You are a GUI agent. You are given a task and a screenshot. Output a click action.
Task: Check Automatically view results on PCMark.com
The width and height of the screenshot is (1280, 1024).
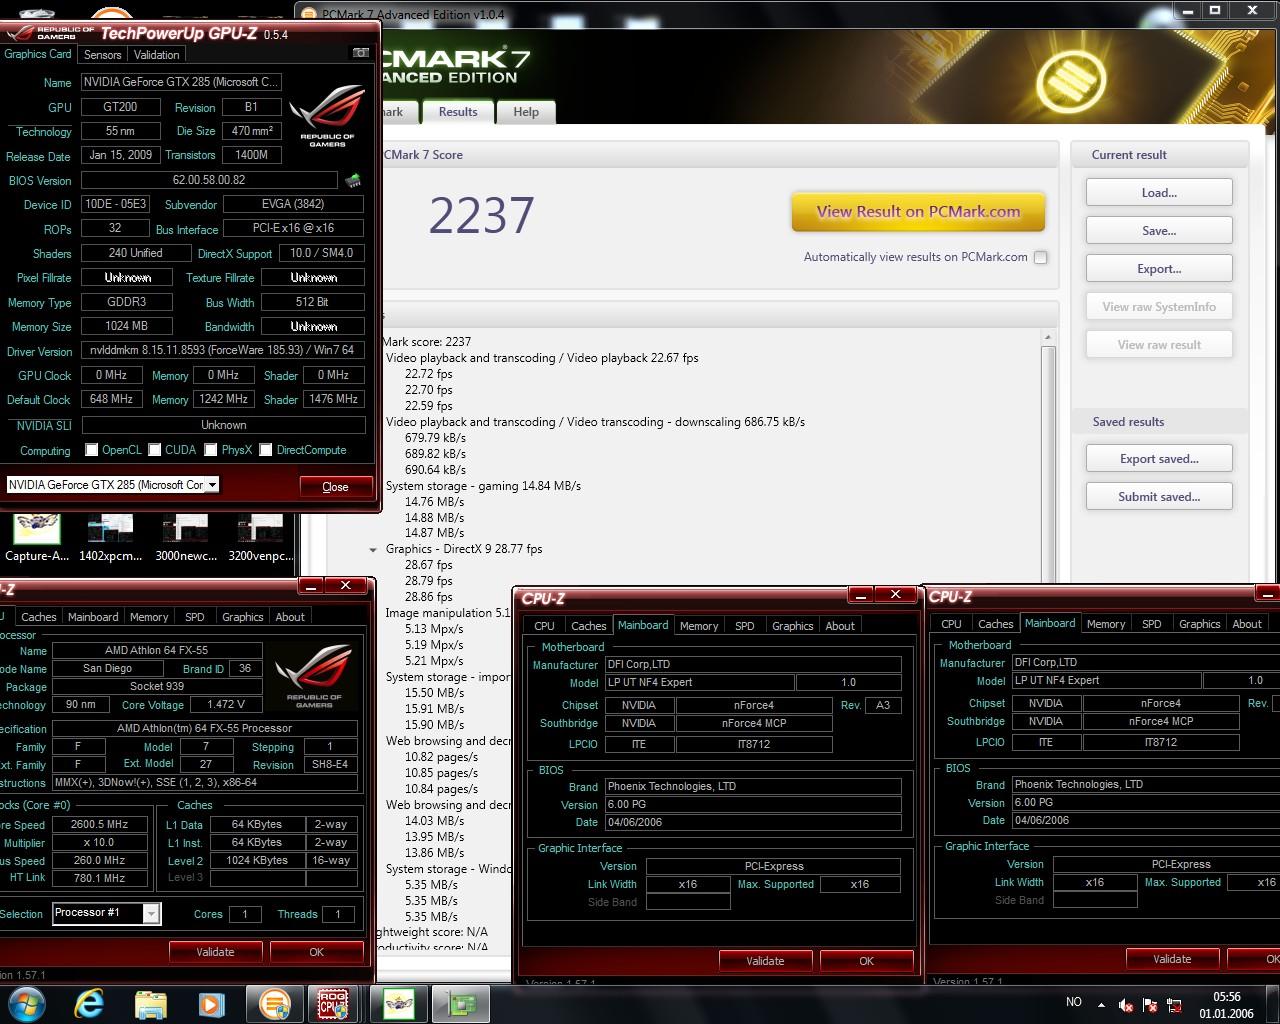click(x=1041, y=257)
